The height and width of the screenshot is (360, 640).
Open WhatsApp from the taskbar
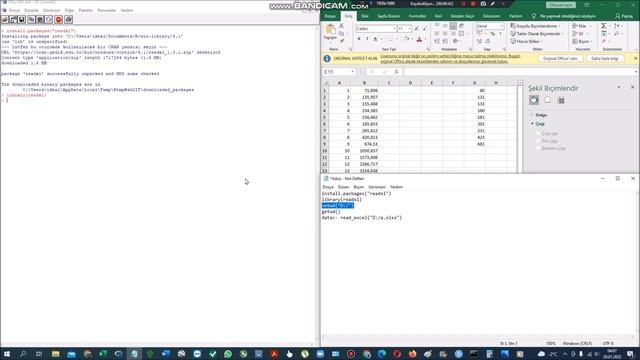click(228, 354)
